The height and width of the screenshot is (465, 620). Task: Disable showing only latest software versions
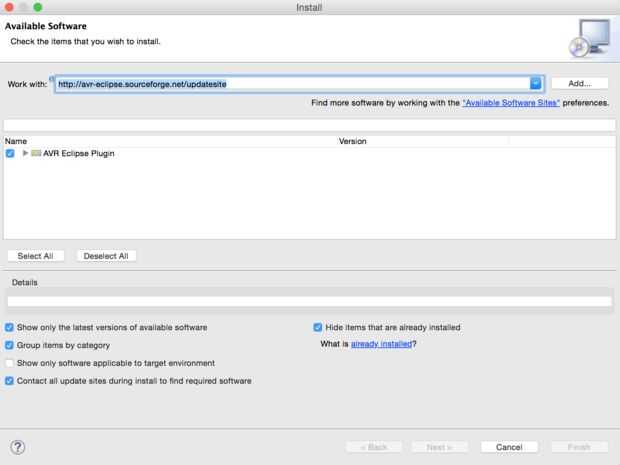(x=10, y=327)
